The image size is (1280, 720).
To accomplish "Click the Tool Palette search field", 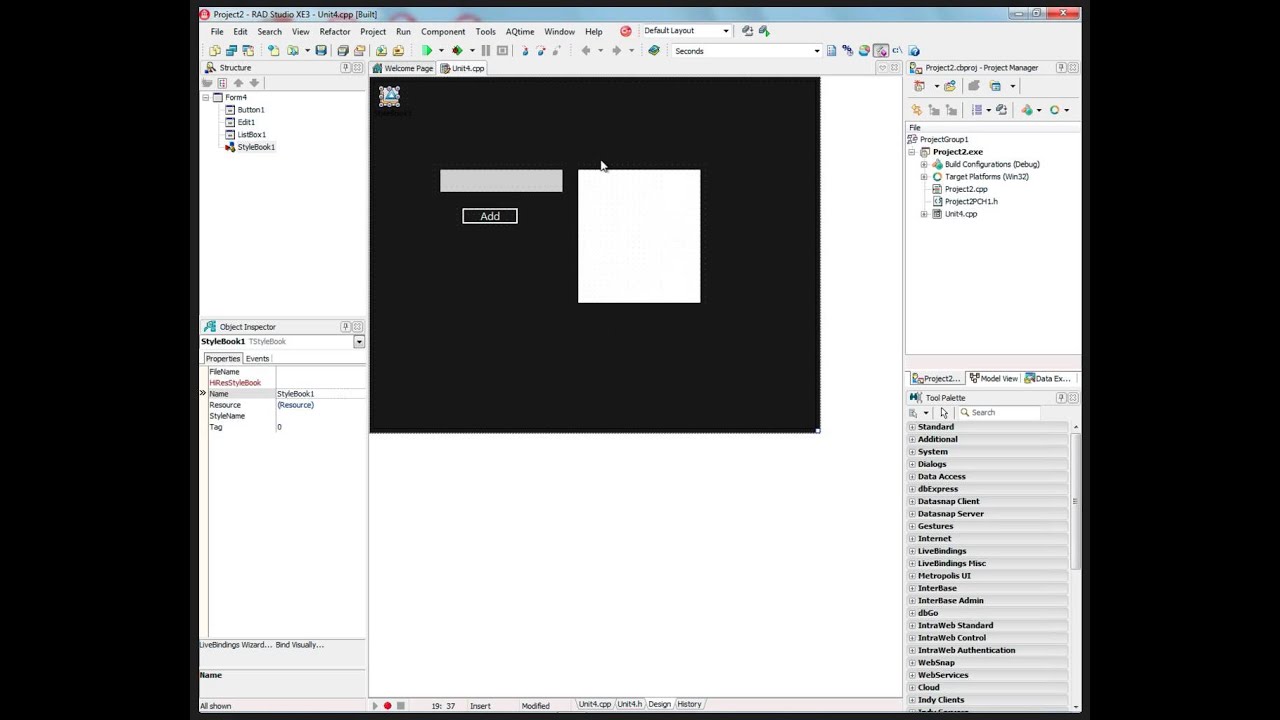I will [x=998, y=412].
